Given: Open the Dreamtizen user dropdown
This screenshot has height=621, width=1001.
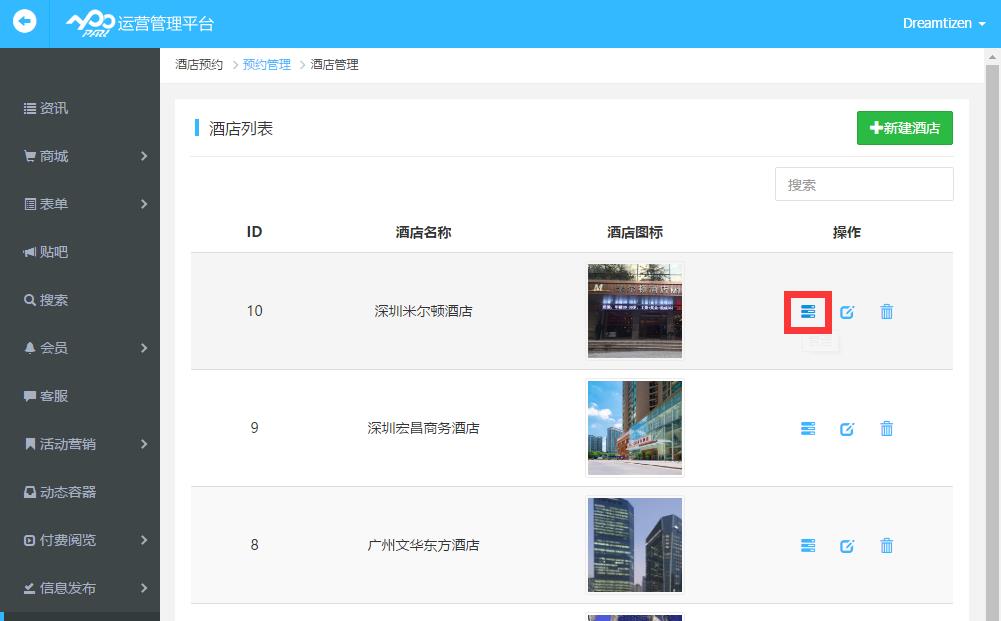Looking at the screenshot, I should [943, 23].
